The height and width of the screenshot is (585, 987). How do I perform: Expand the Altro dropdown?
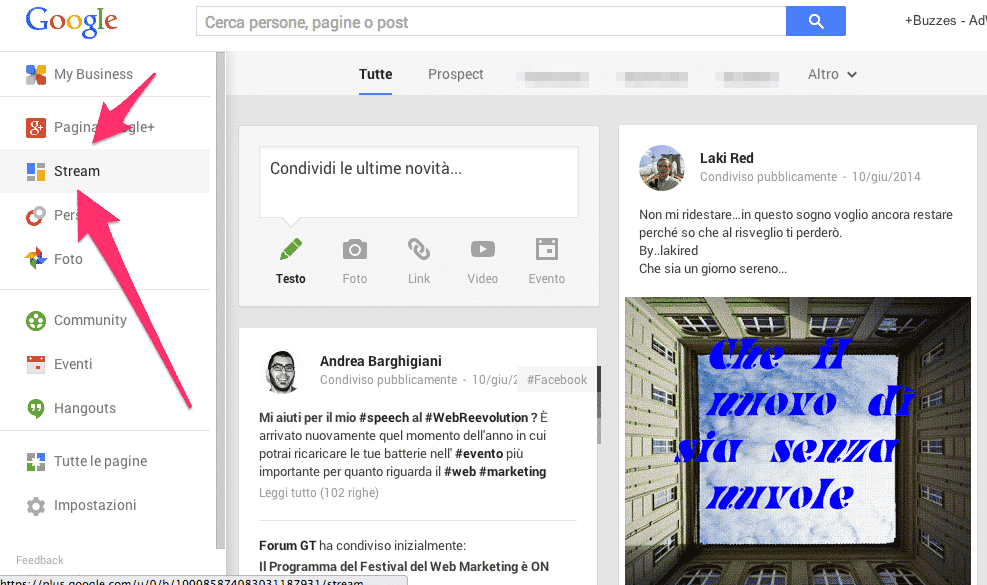(x=832, y=74)
